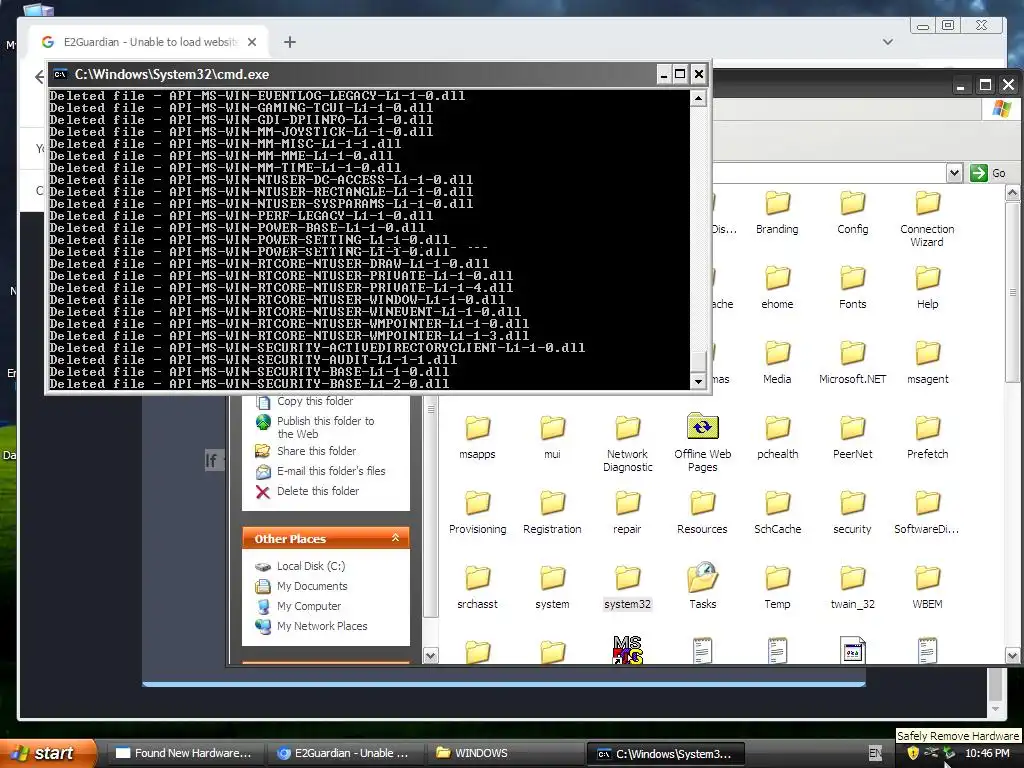Click Delete this folder link

[x=317, y=491]
